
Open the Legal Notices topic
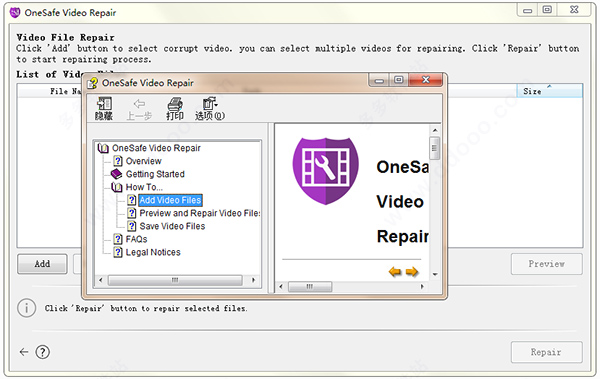[x=153, y=252]
